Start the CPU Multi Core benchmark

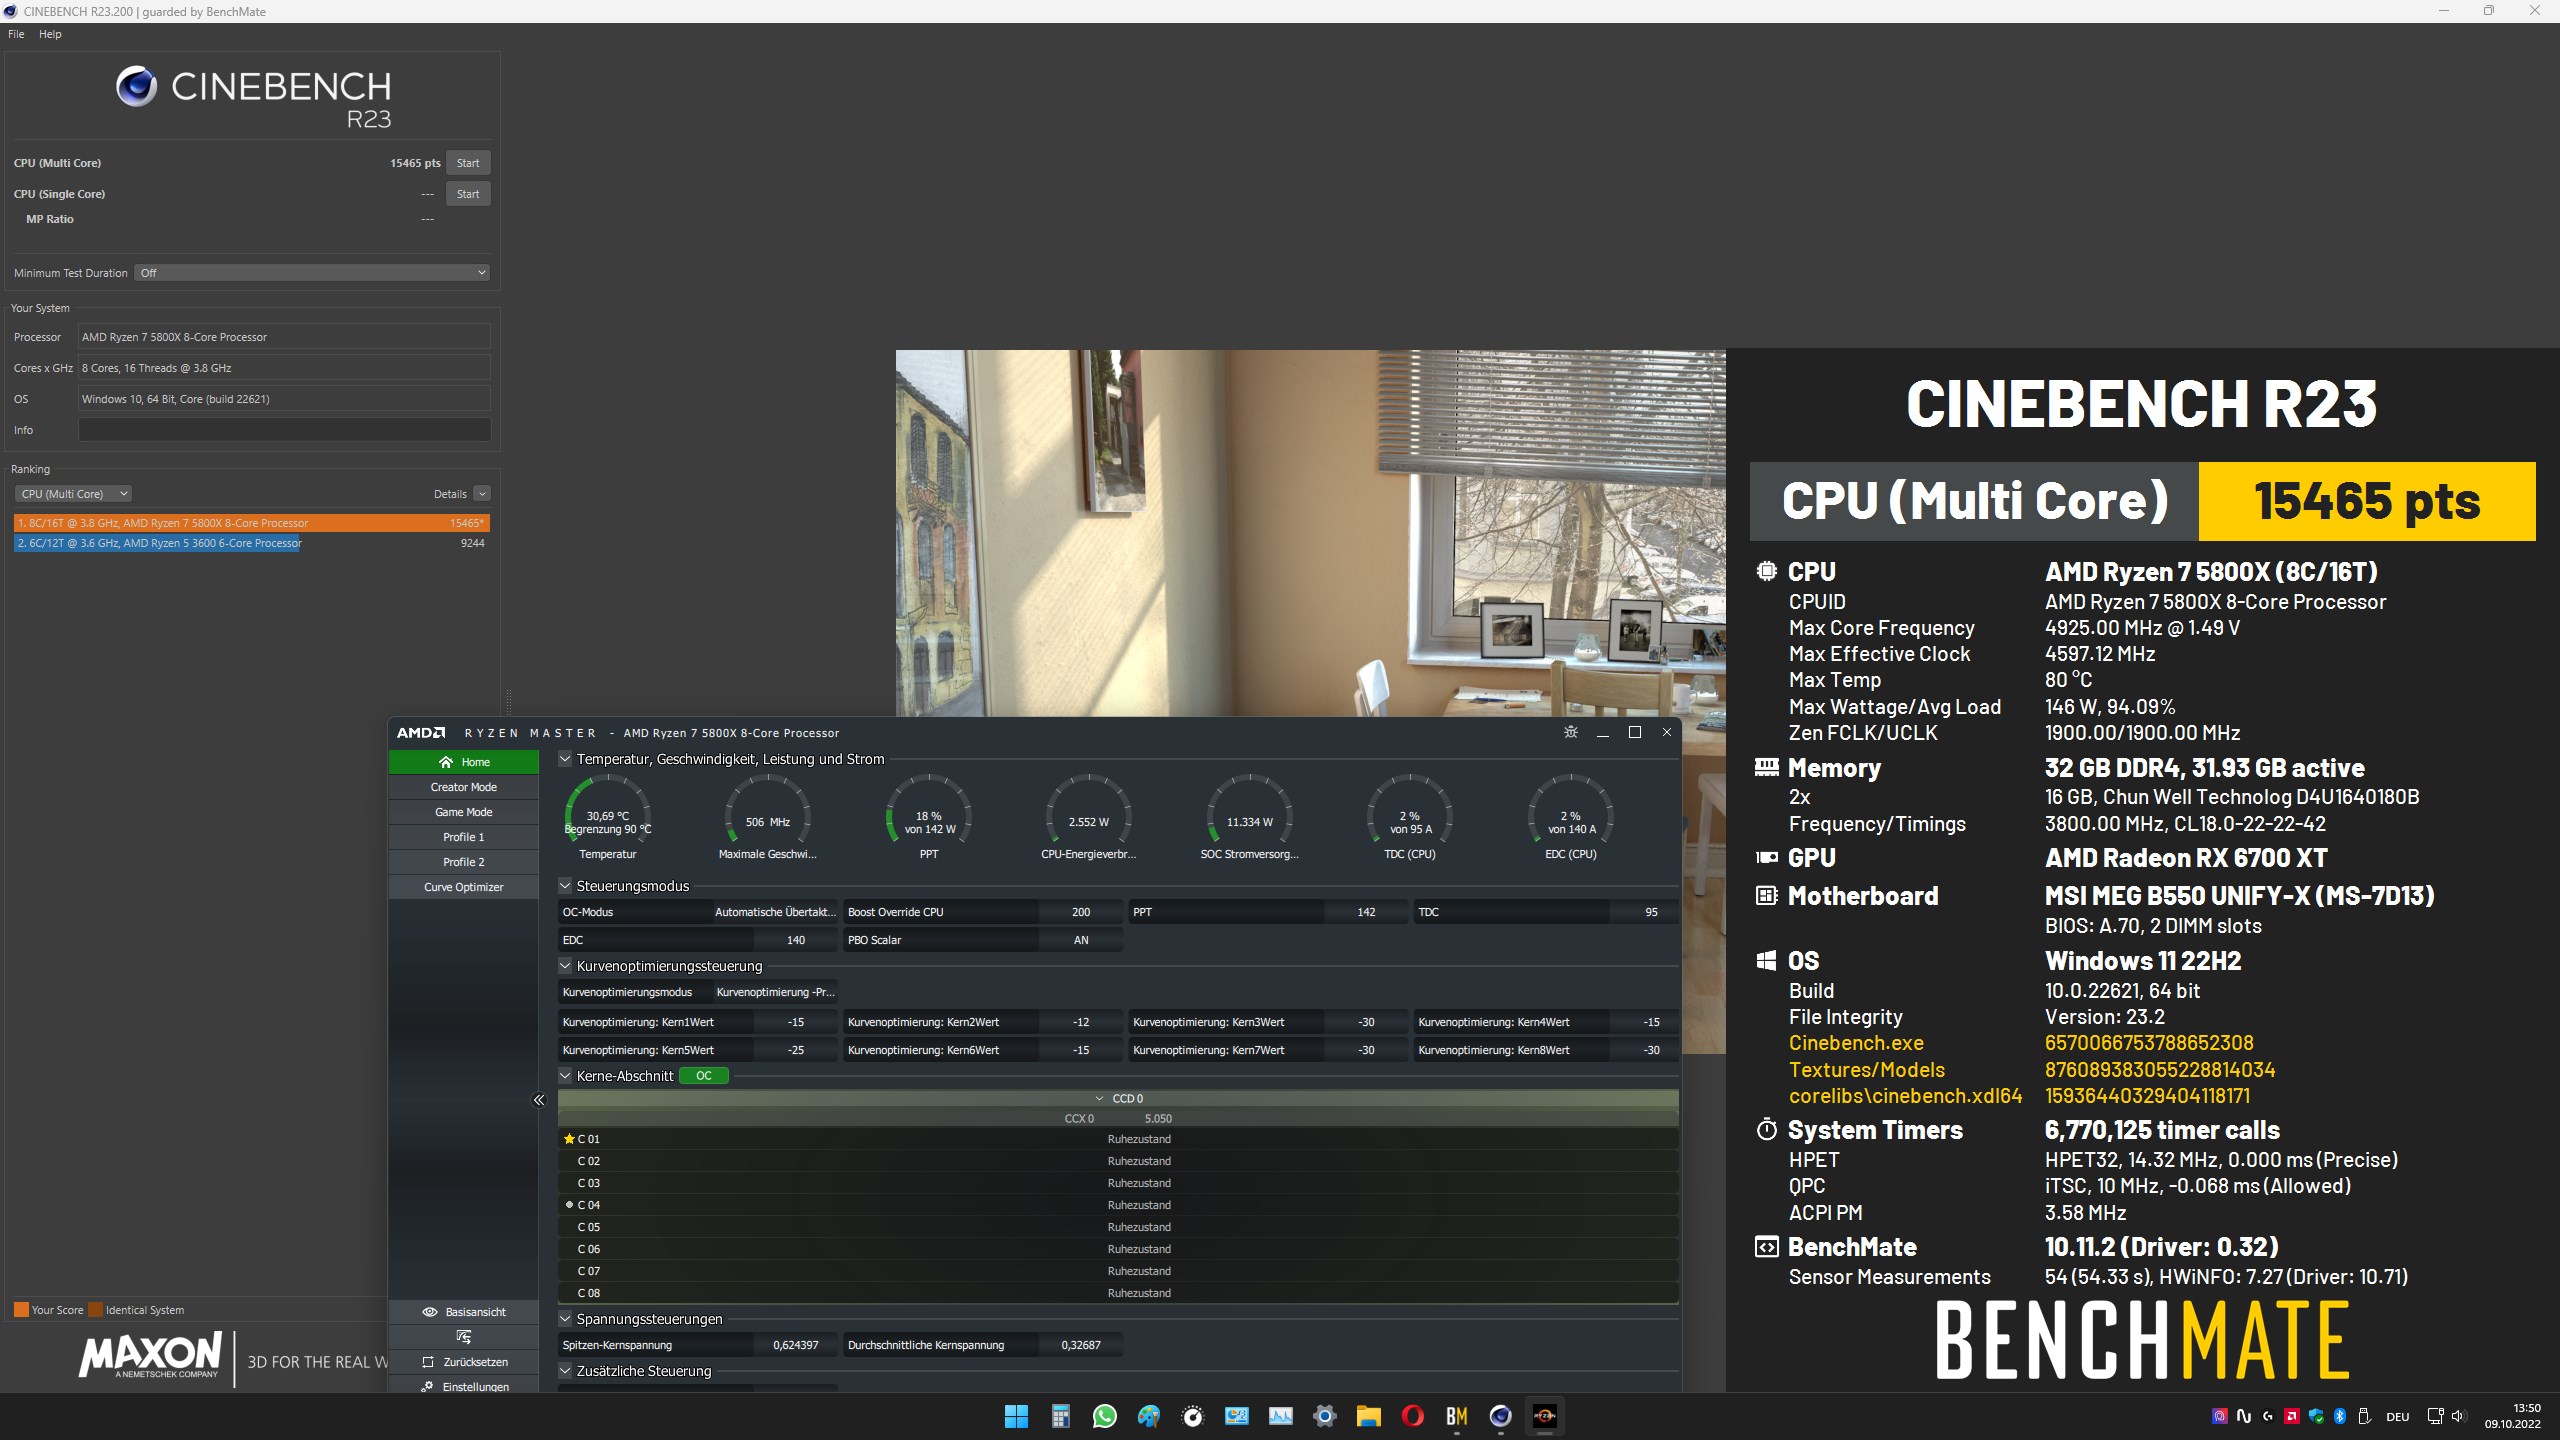pos(468,162)
